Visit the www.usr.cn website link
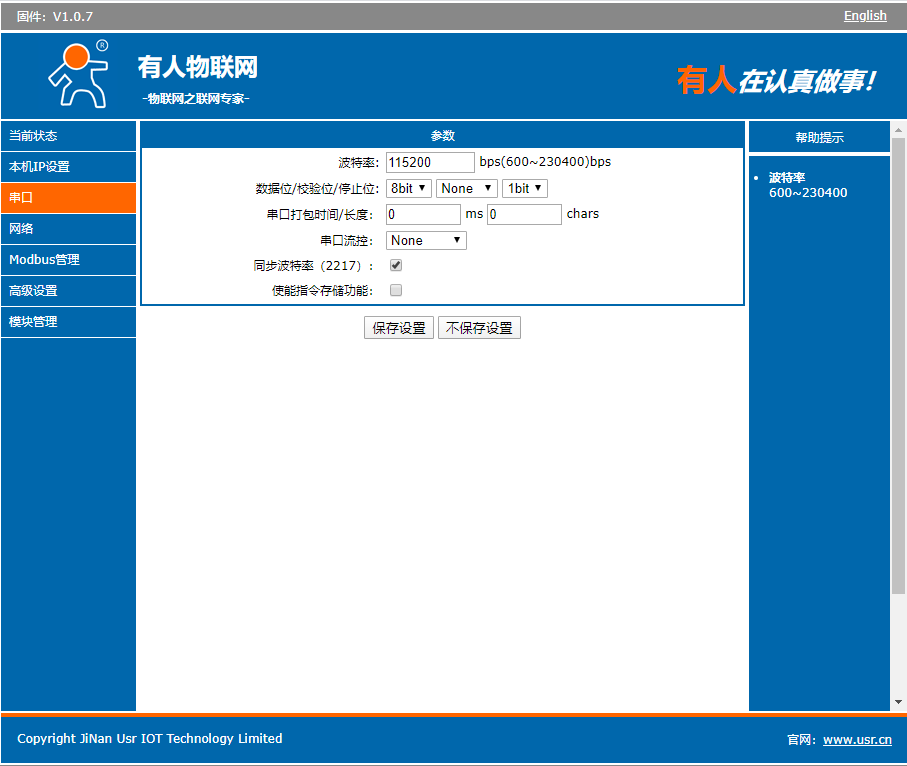 click(857, 739)
